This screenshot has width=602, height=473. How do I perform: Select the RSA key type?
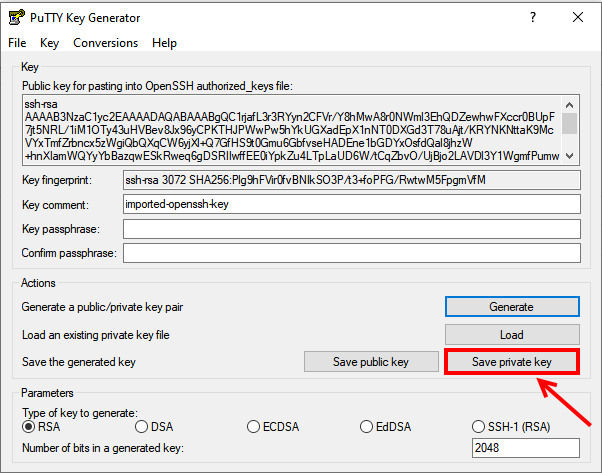29,427
